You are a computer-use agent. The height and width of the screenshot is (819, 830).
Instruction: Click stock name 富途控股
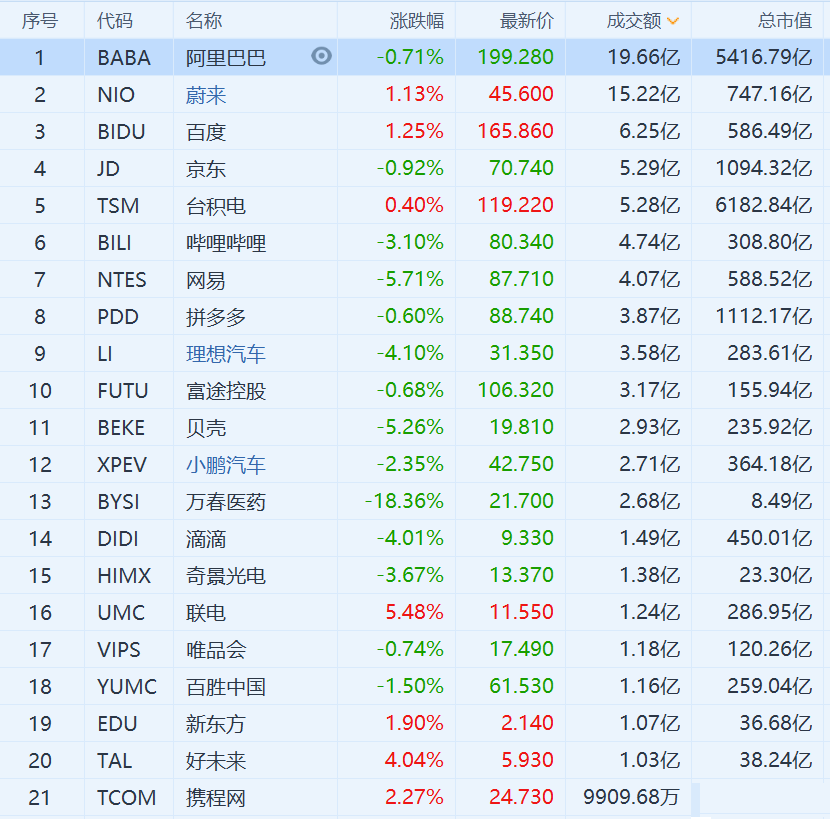226,391
